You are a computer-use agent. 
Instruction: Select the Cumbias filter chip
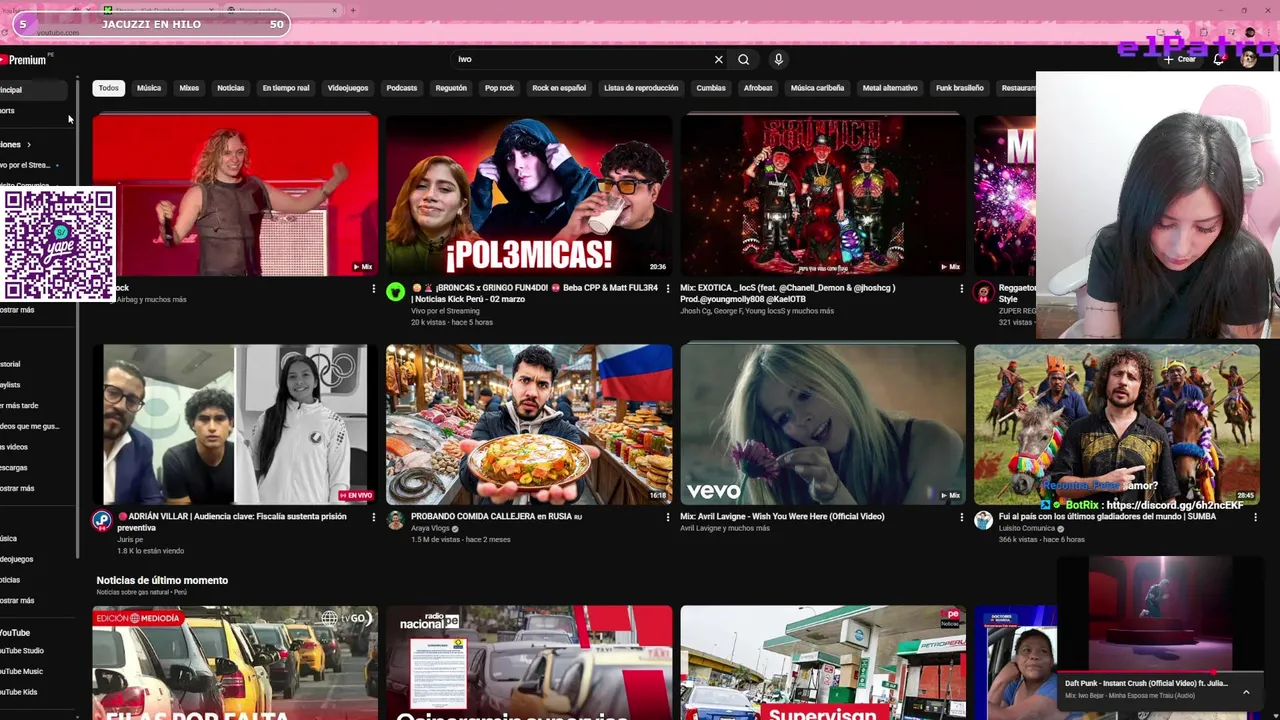[711, 88]
